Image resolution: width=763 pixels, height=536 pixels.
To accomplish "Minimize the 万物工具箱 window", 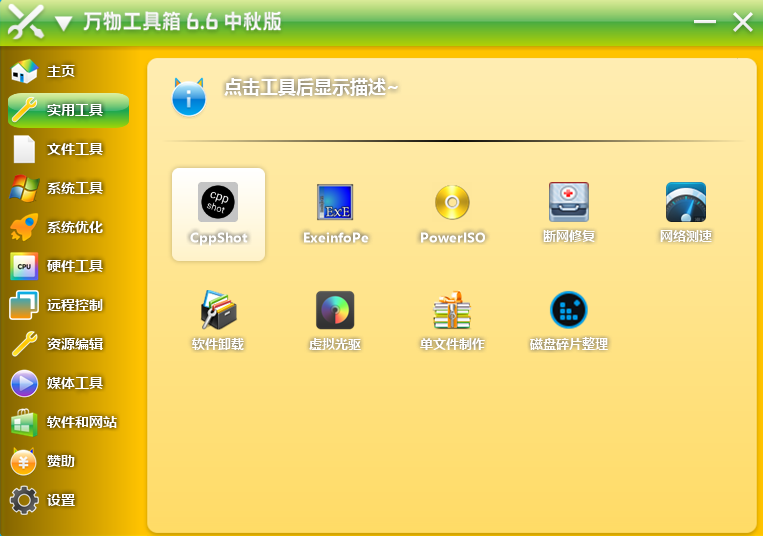I will [704, 22].
